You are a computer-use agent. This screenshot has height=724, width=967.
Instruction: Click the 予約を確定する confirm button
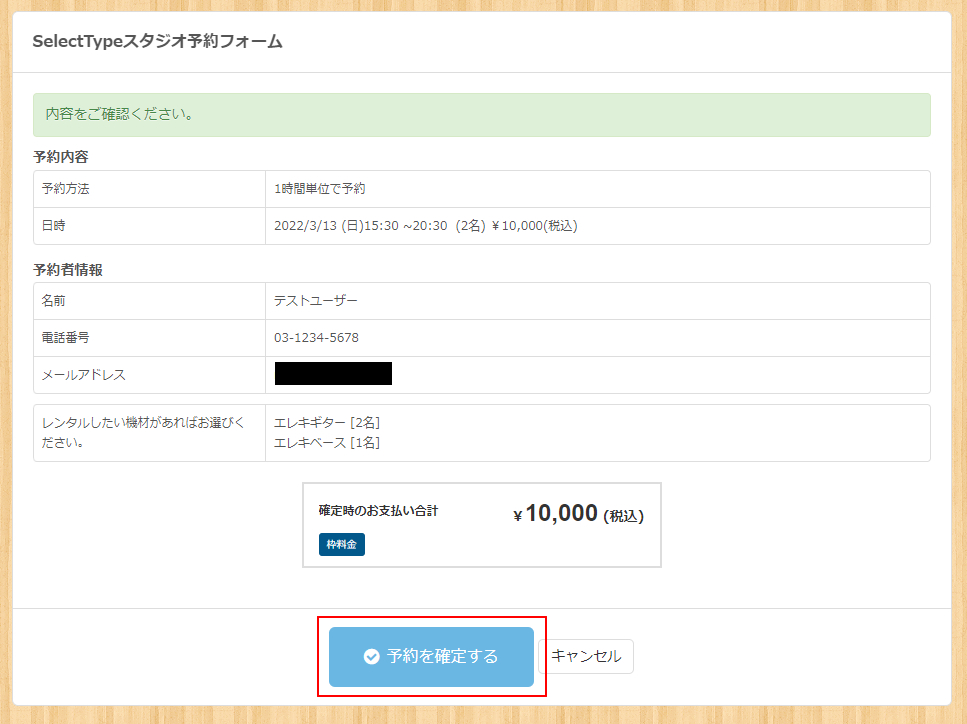431,657
